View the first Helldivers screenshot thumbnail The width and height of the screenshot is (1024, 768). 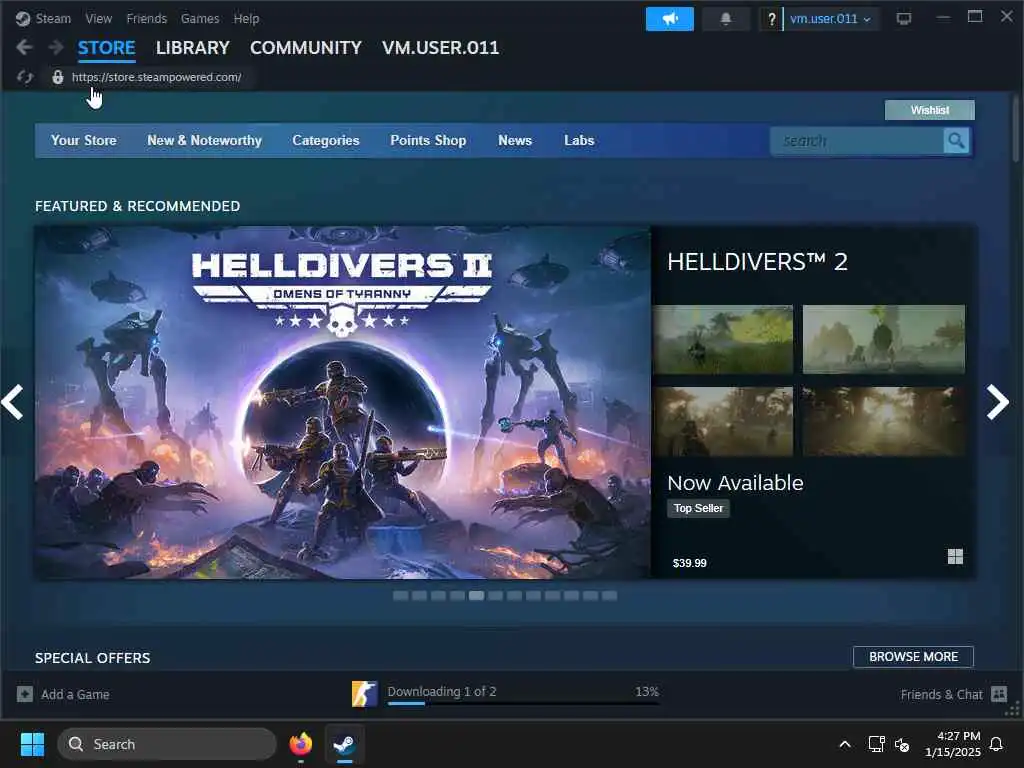pyautogui.click(x=723, y=339)
